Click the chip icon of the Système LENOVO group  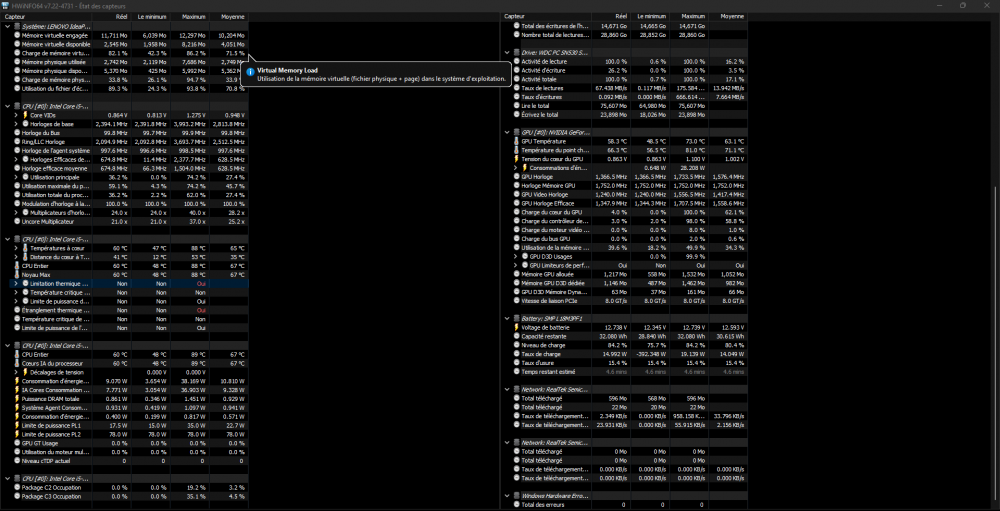(17, 27)
